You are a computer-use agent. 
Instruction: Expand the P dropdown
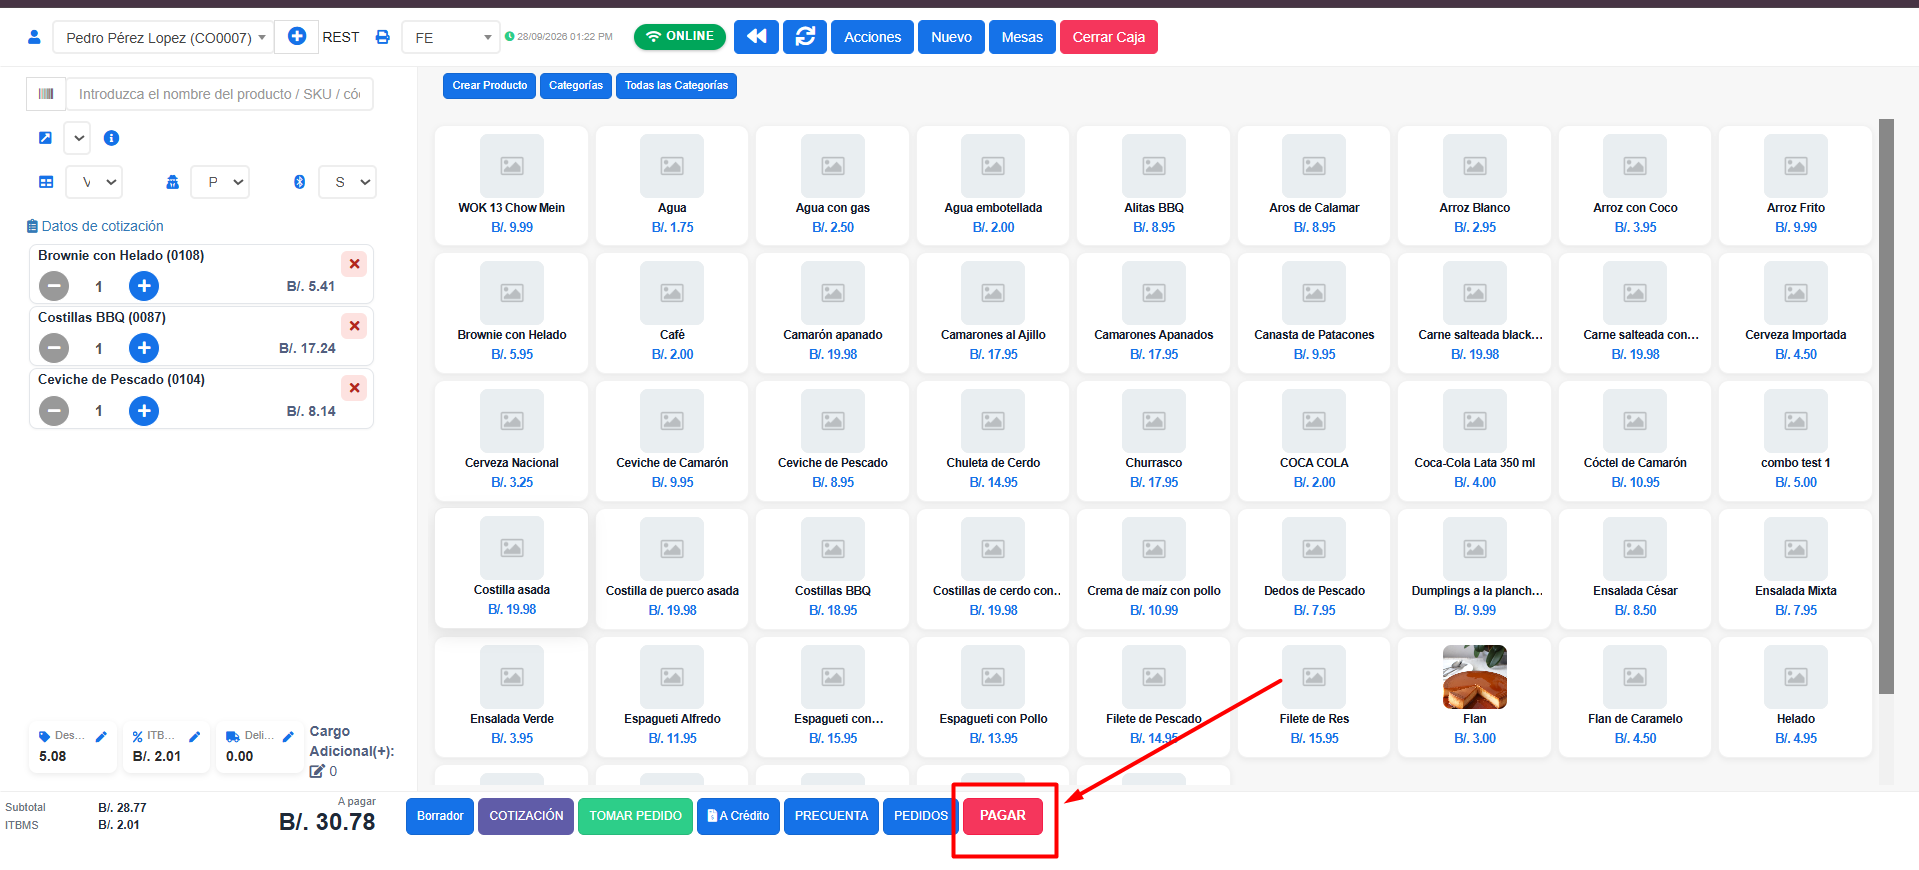click(x=220, y=182)
